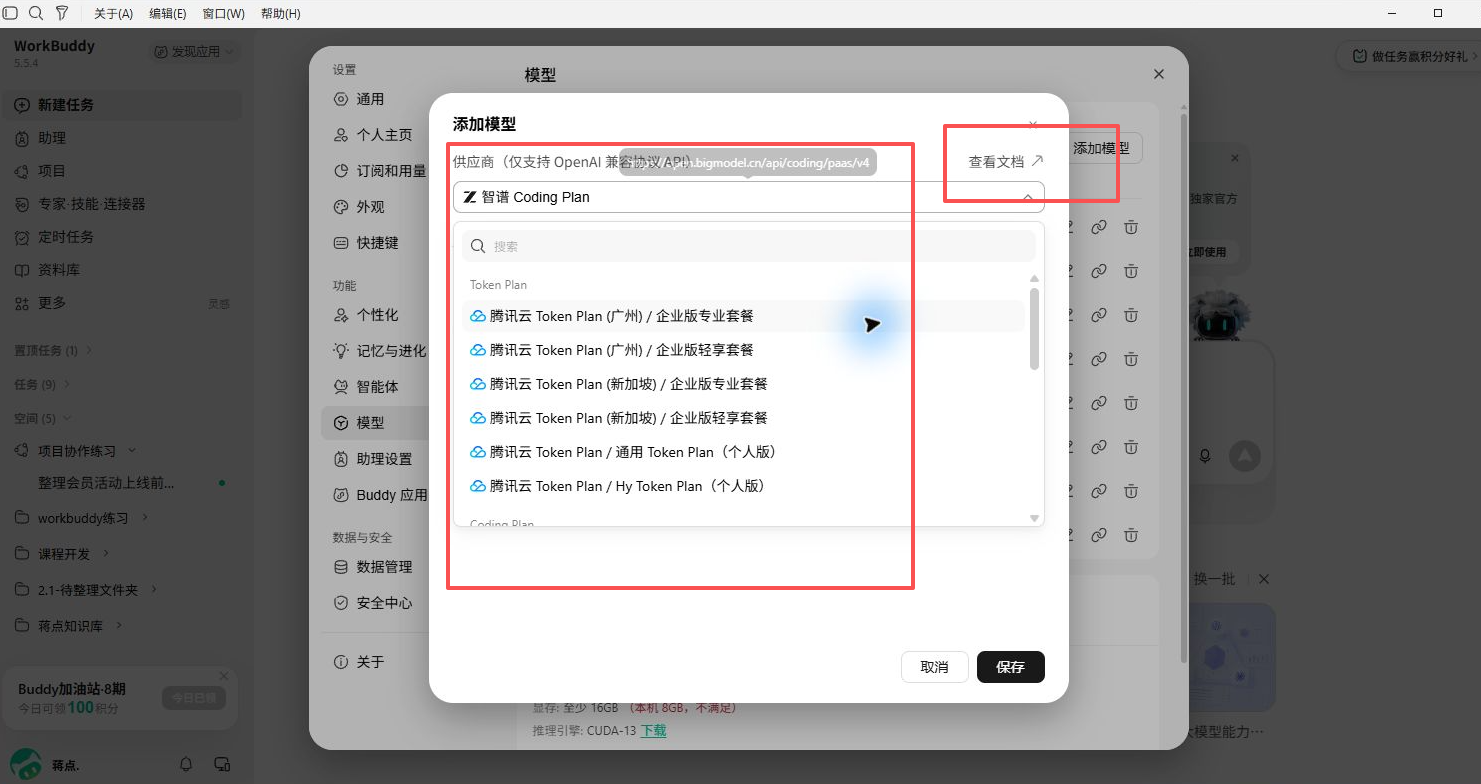Viewport: 1481px width, 784px height.
Task: Open 外观 settings
Action: [372, 207]
